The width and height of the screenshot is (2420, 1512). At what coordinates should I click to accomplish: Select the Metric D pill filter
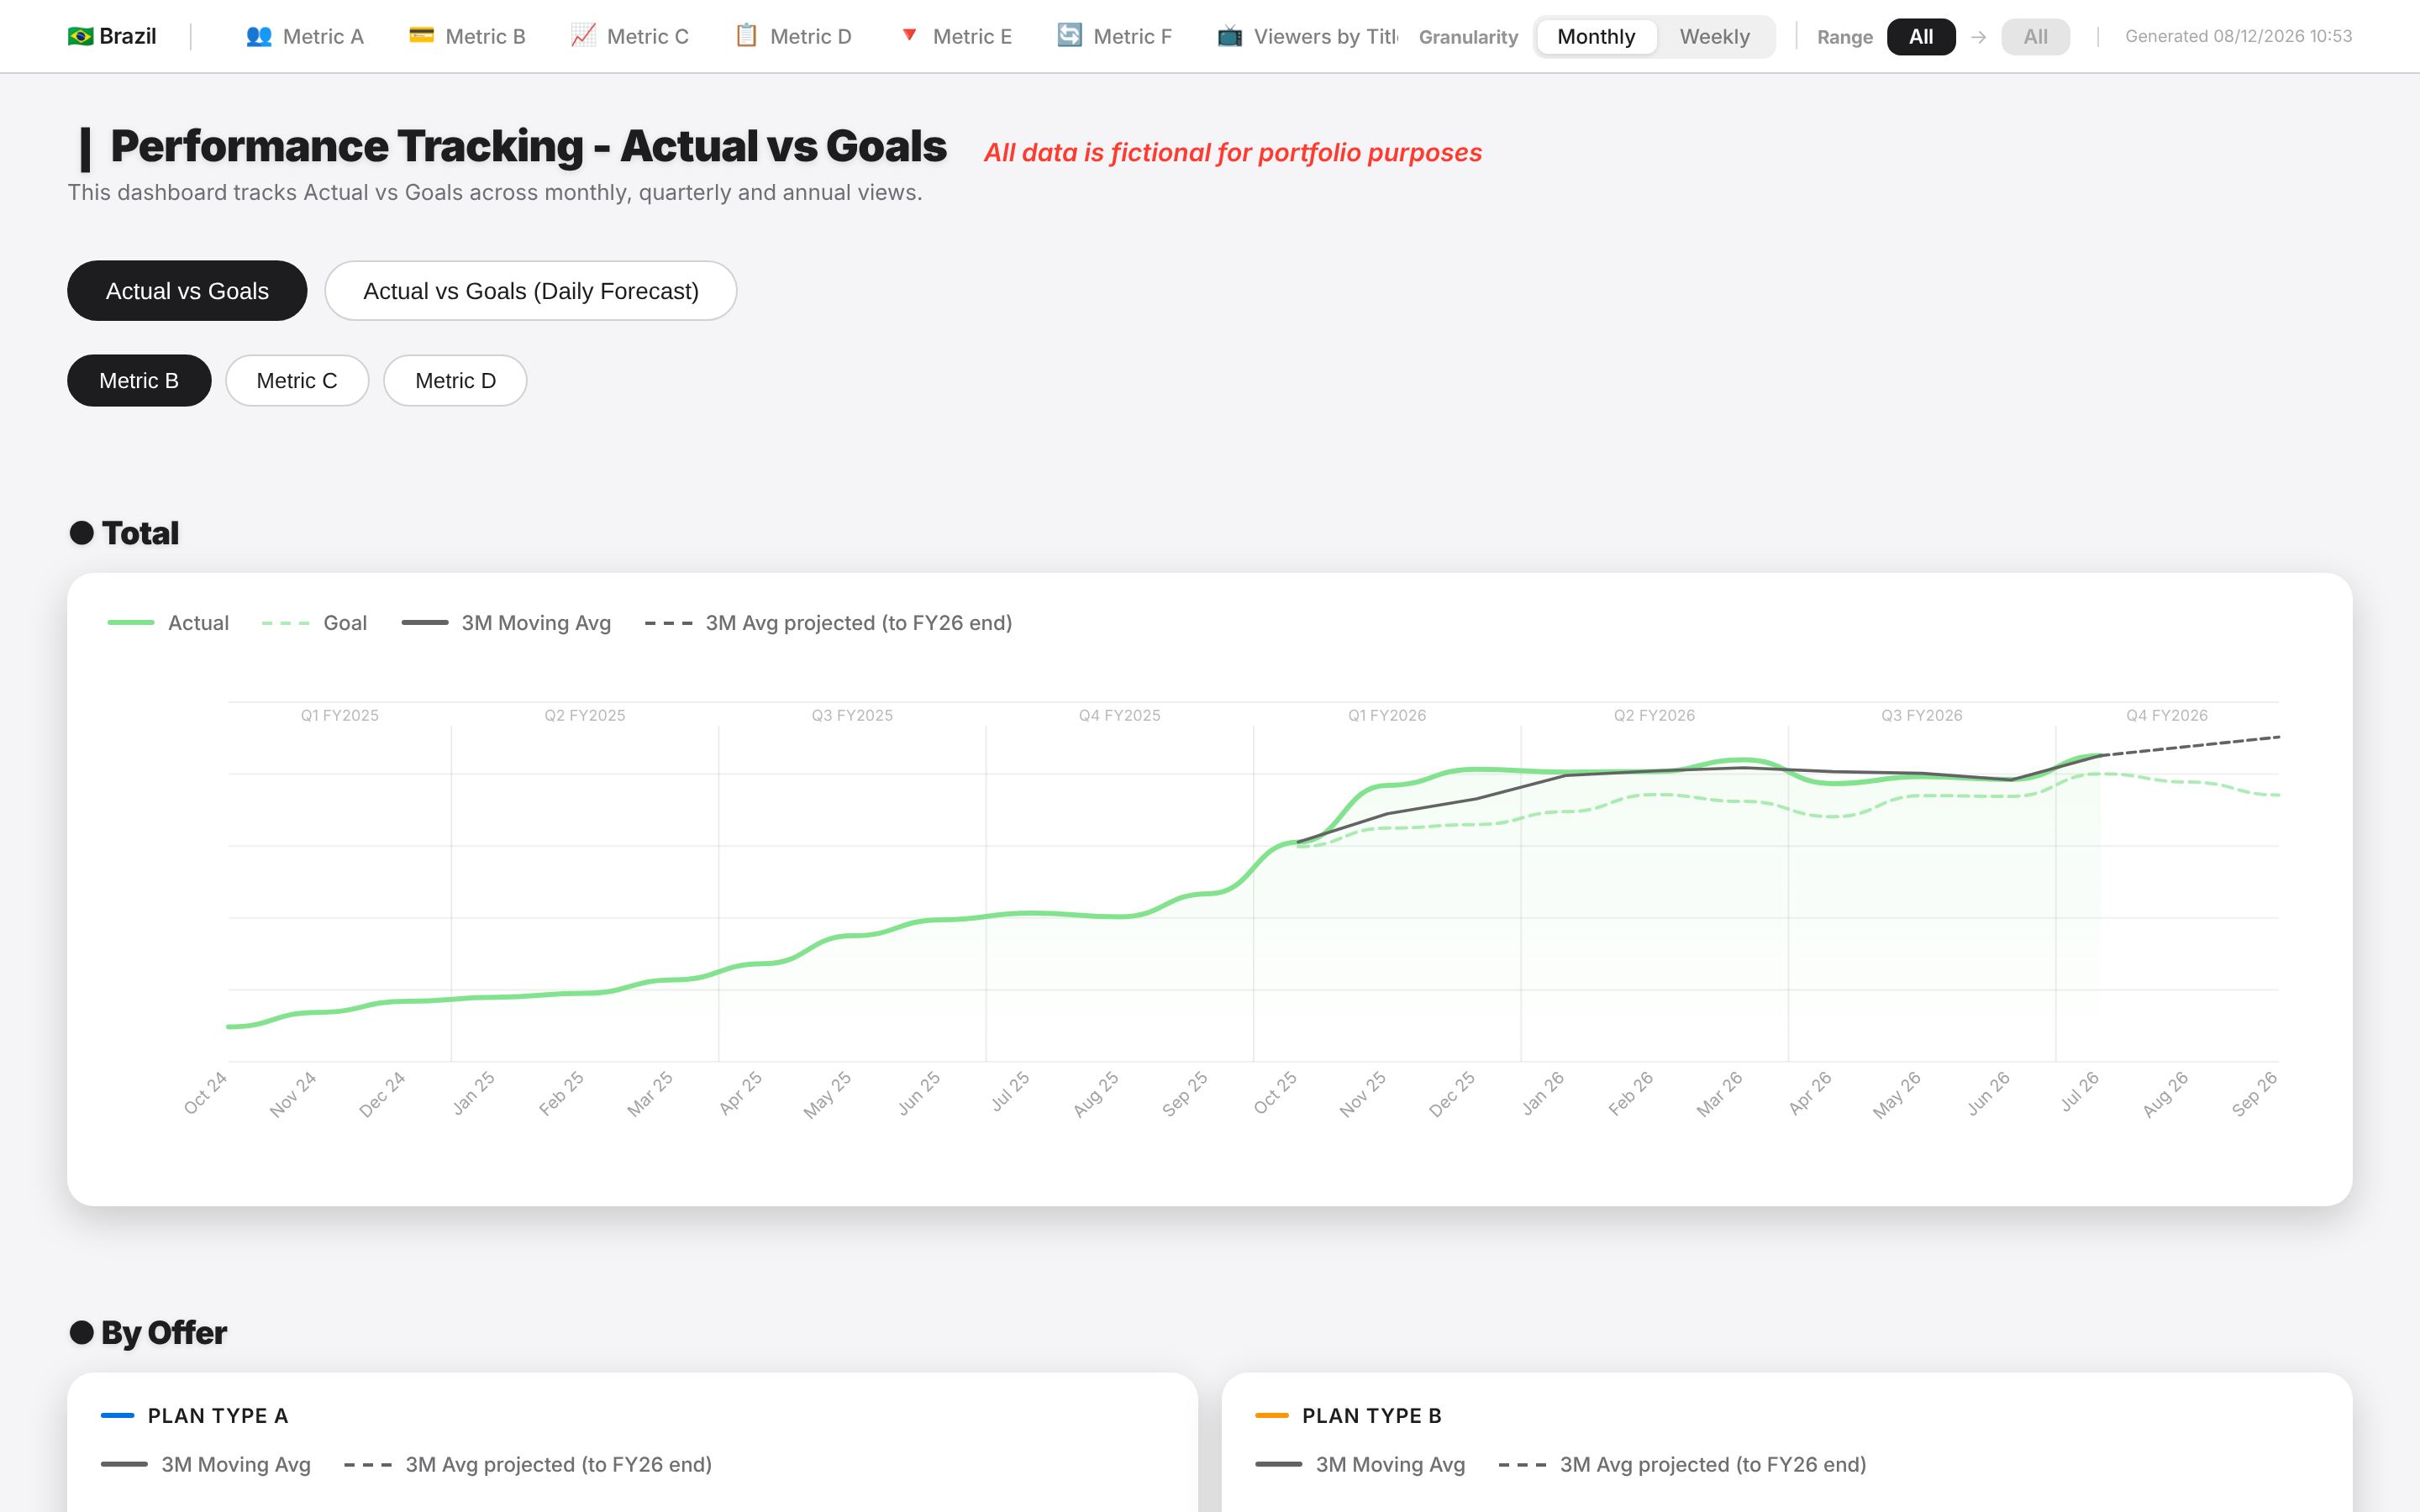tap(455, 381)
